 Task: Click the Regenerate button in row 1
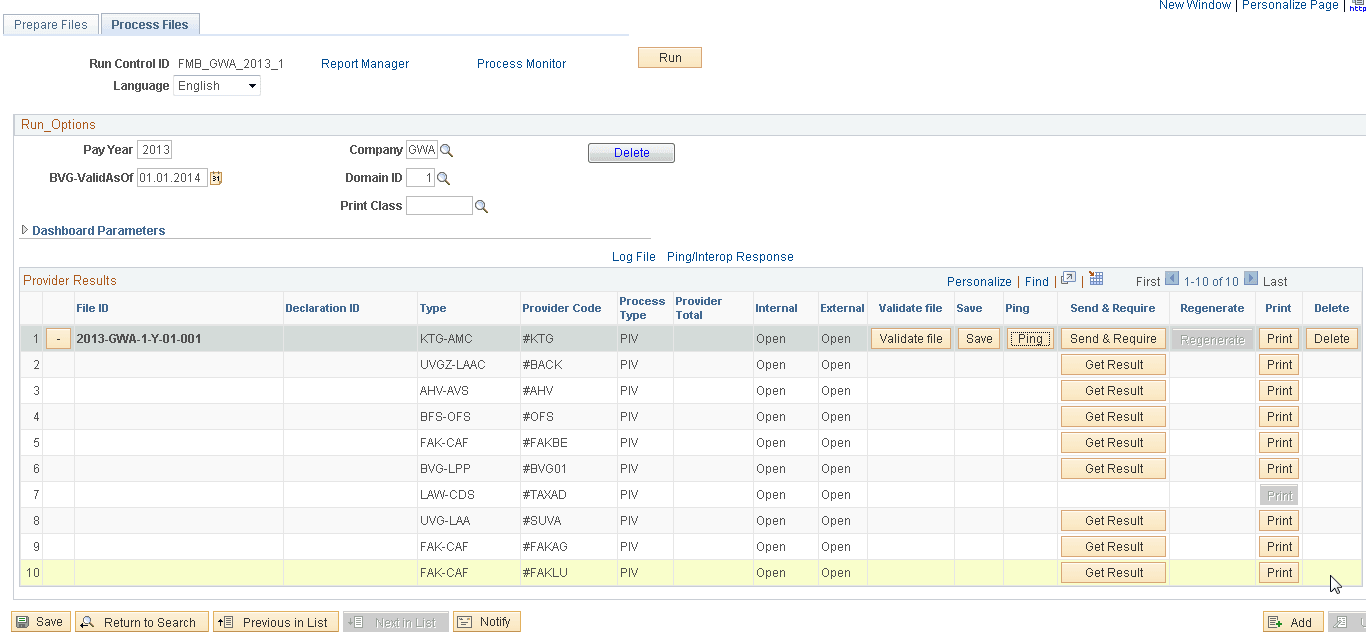point(1212,339)
